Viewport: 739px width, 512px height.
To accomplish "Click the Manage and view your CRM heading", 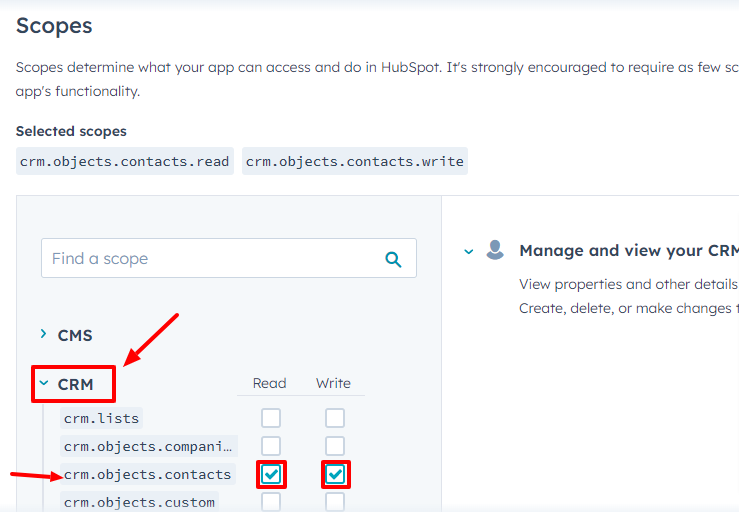I will [629, 250].
